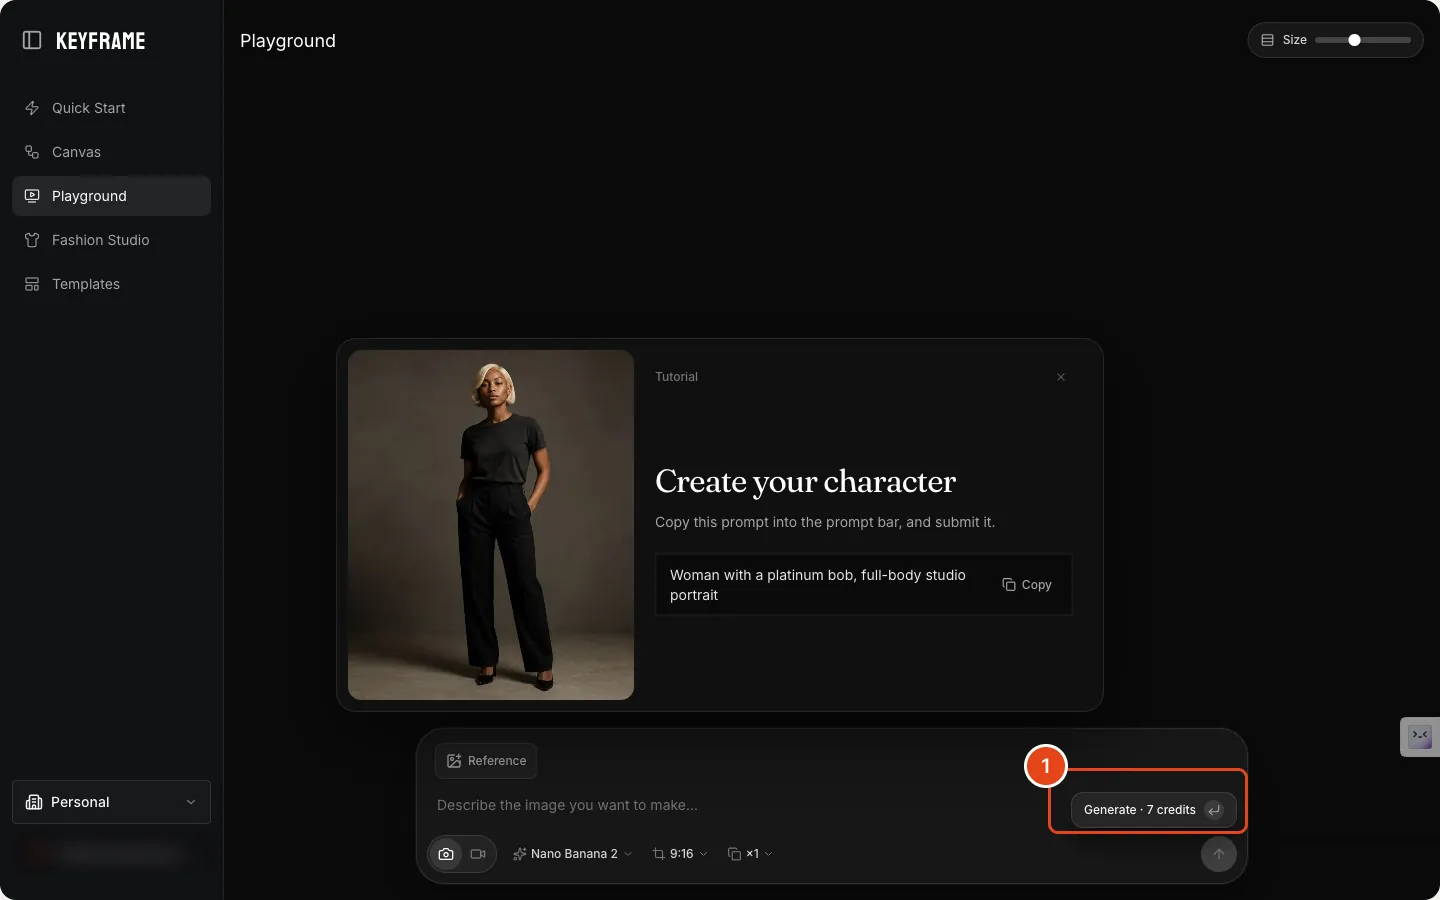This screenshot has width=1440, height=900.
Task: Collapse sidebar with the panel icon
Action: pos(32,40)
